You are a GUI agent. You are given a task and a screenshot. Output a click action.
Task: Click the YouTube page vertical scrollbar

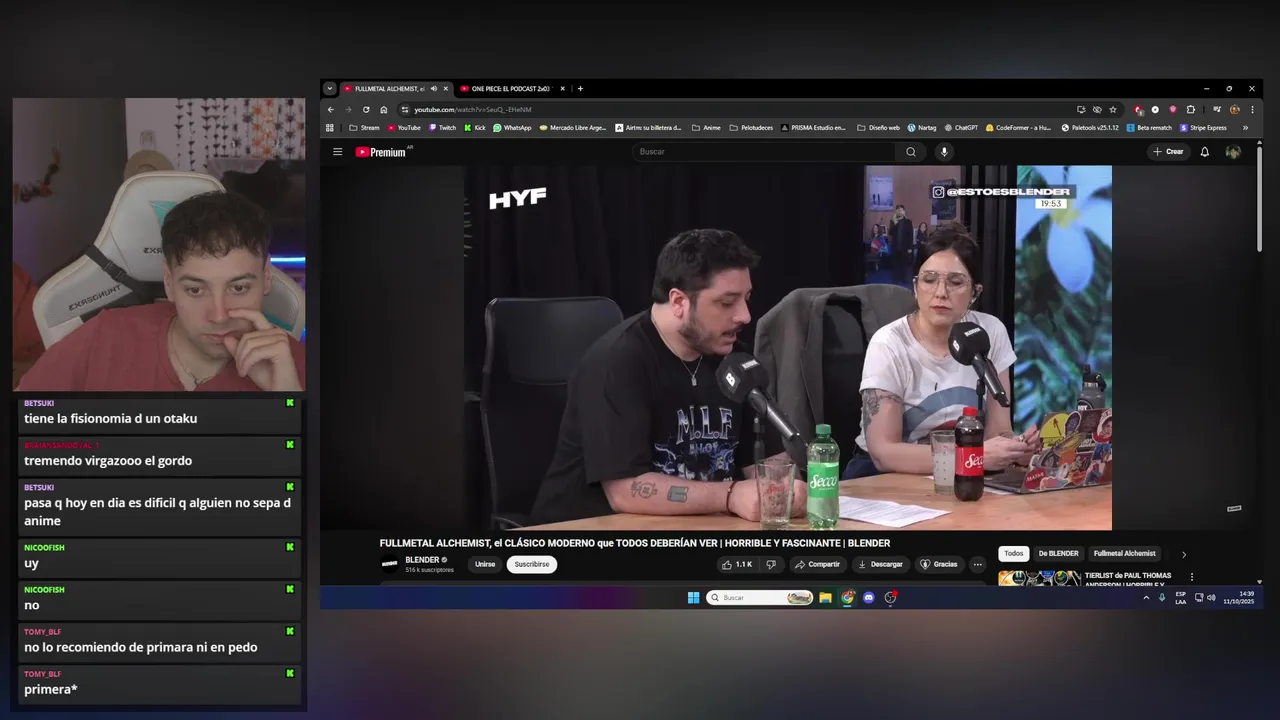pyautogui.click(x=1259, y=200)
